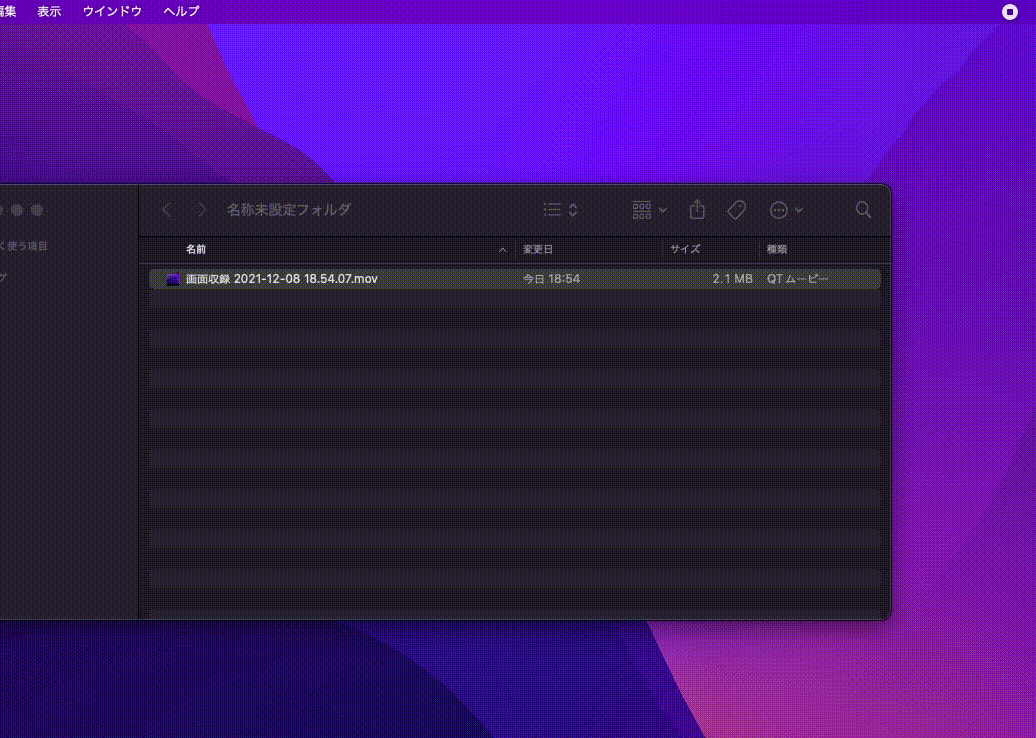
Task: Open the ウインドウ menu
Action: [x=112, y=11]
